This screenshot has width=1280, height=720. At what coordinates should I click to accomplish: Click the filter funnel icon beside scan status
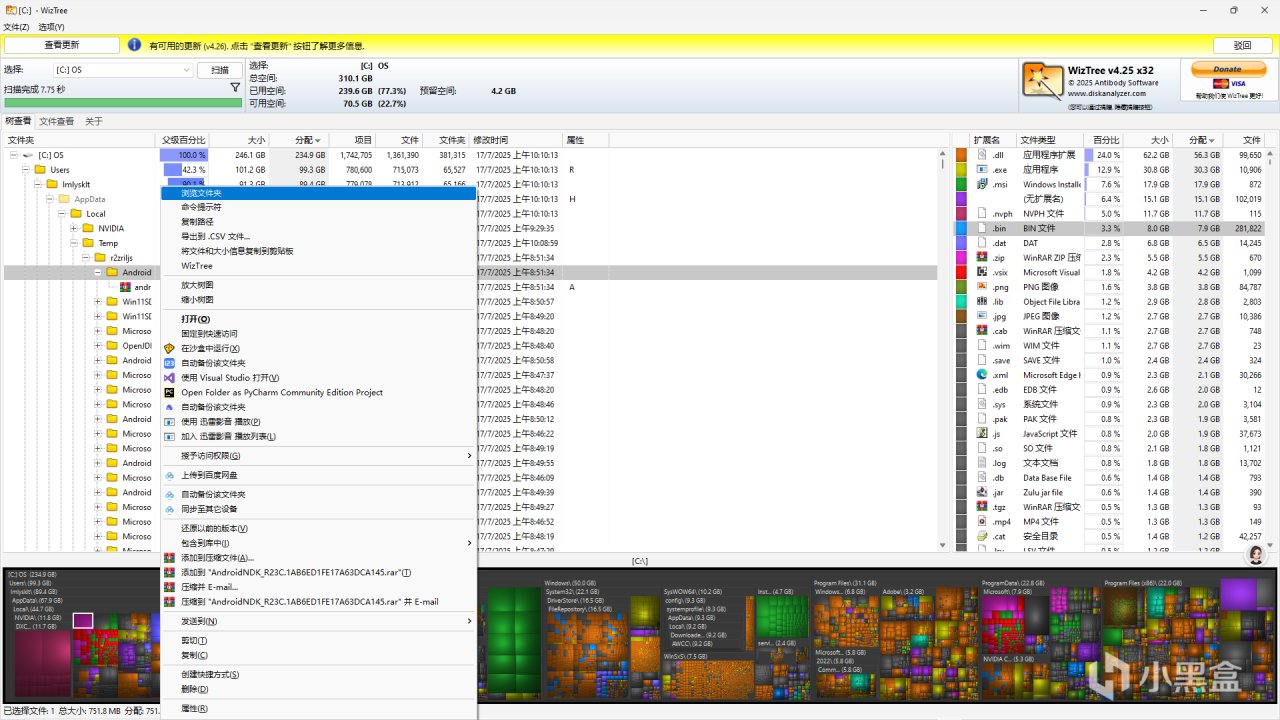tap(235, 88)
